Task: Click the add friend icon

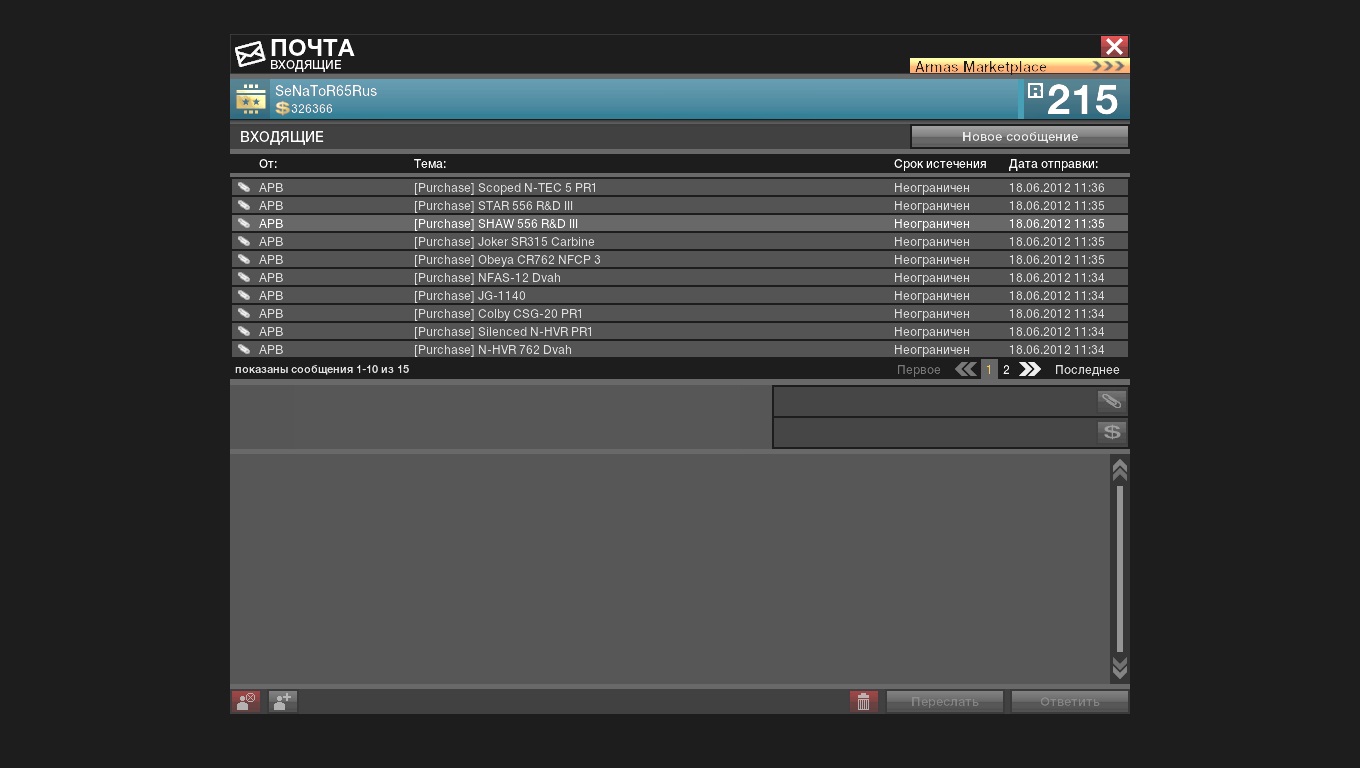Action: 283,702
